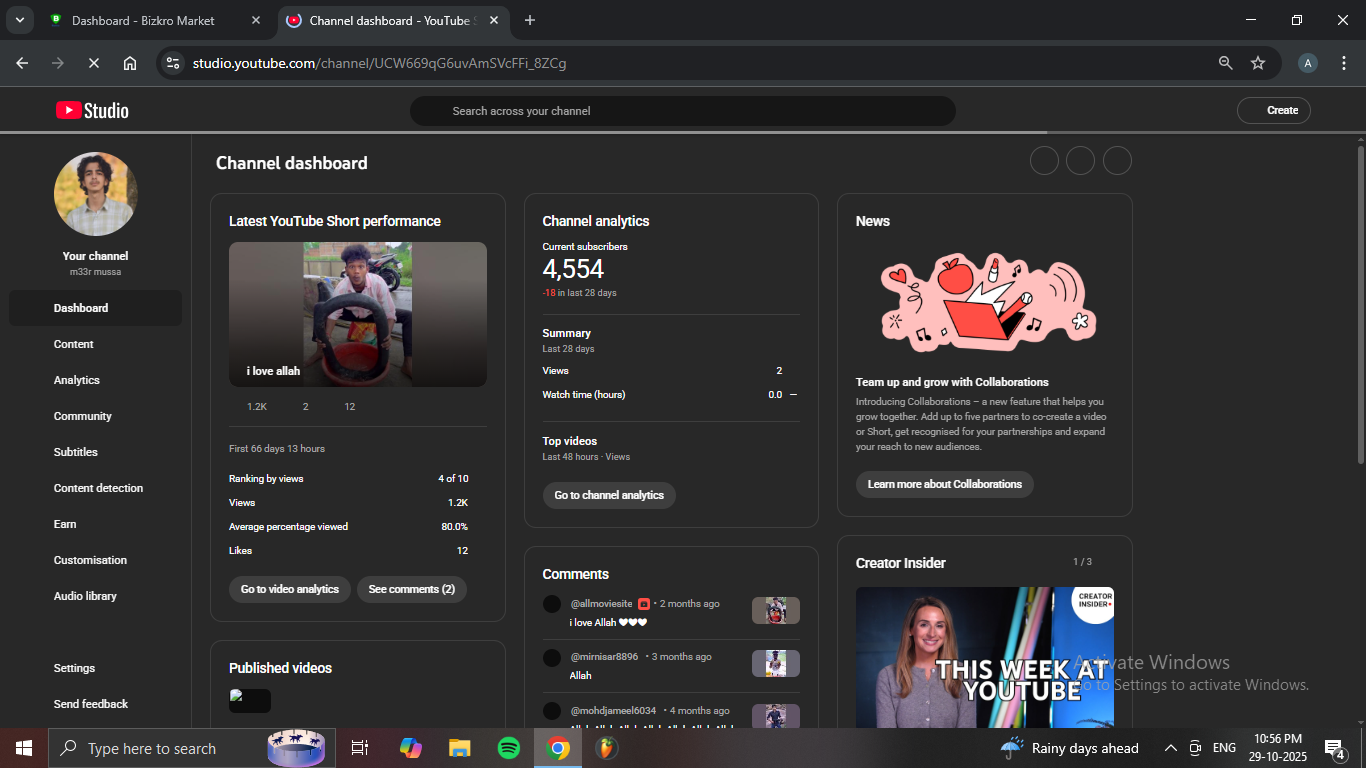Focus the Search across your channel field
1366x768 pixels.
pyautogui.click(x=682, y=111)
